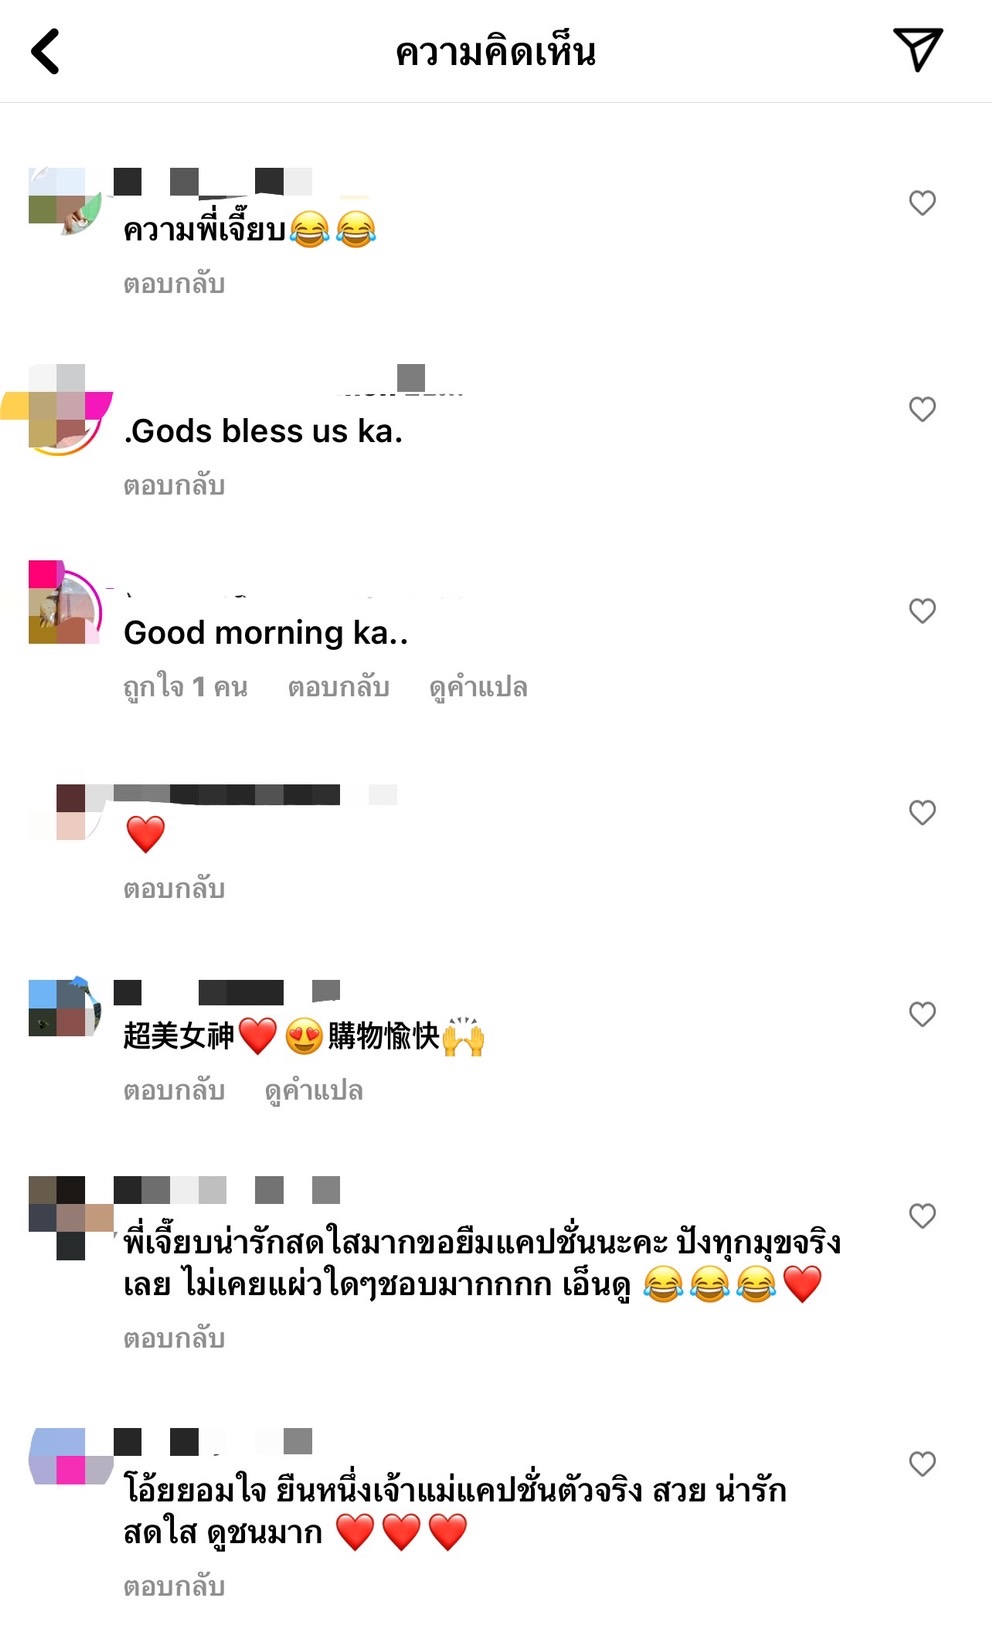Like the red heart emoji comment

click(922, 812)
